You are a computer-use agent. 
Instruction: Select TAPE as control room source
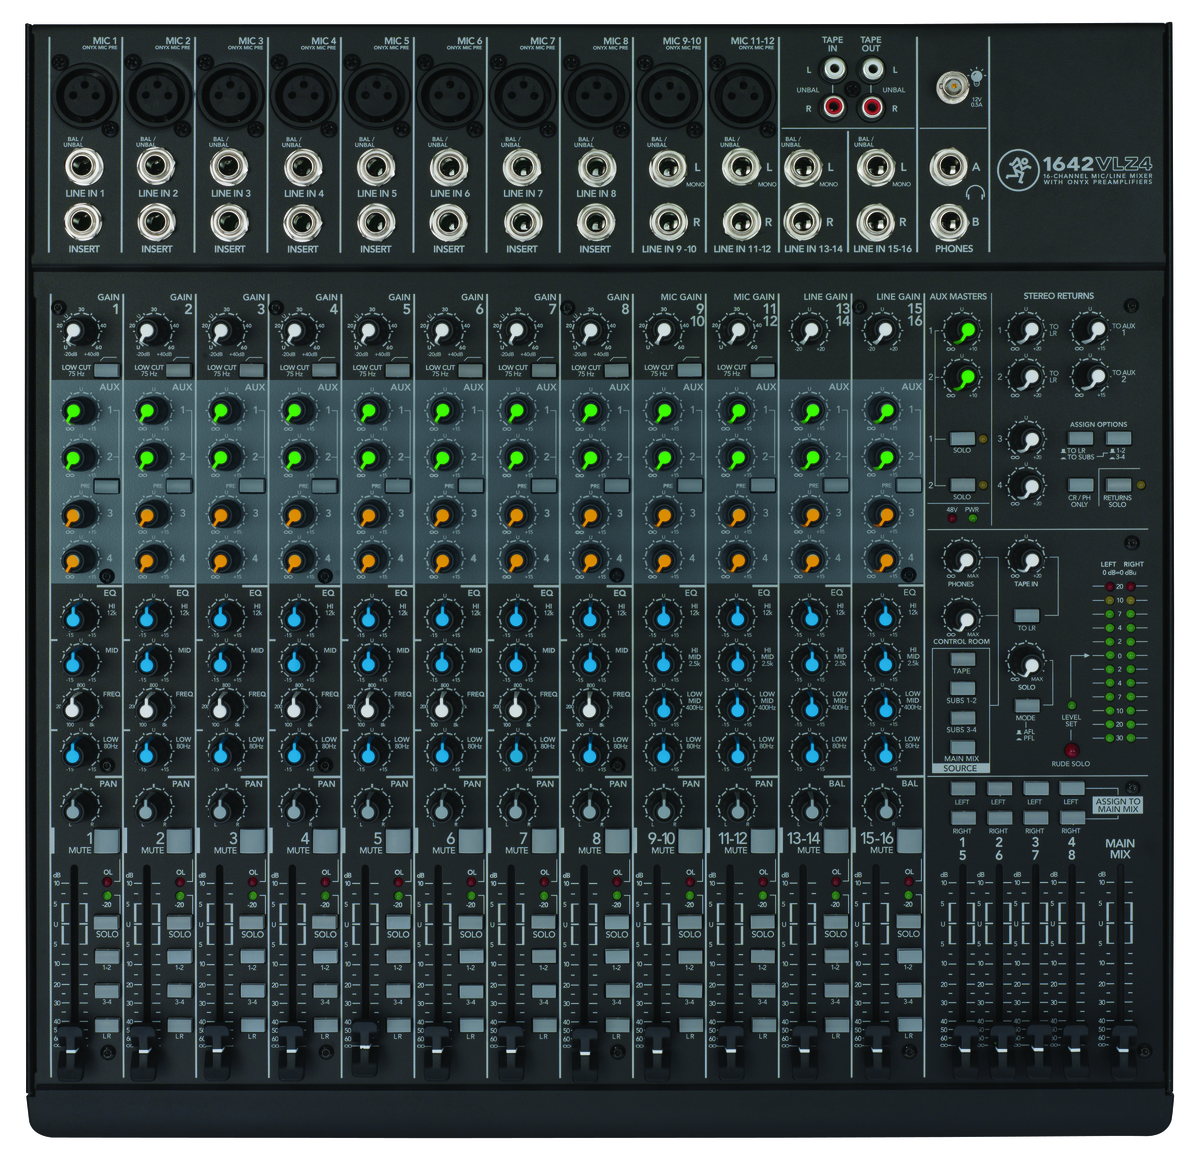tap(960, 659)
